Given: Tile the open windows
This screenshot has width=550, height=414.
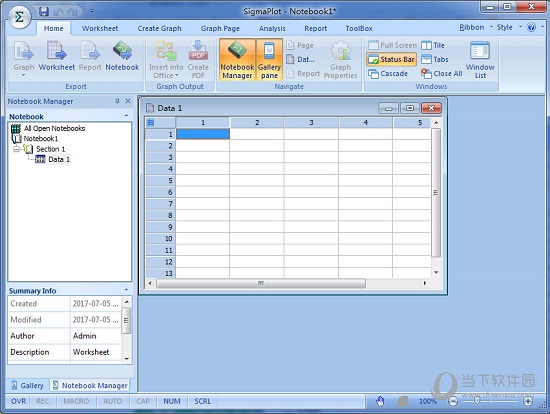Looking at the screenshot, I should click(433, 45).
